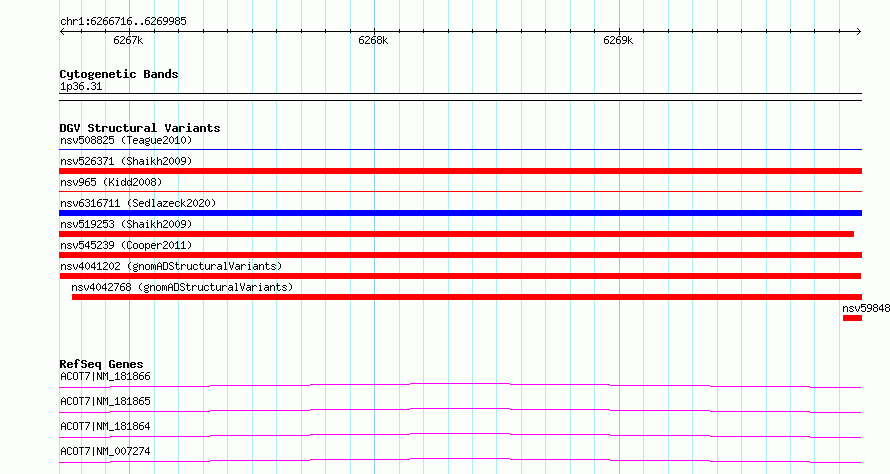Click the magenta line for ACOT7|NM_007274
Viewport: 890px width, 474px height.
460,460
